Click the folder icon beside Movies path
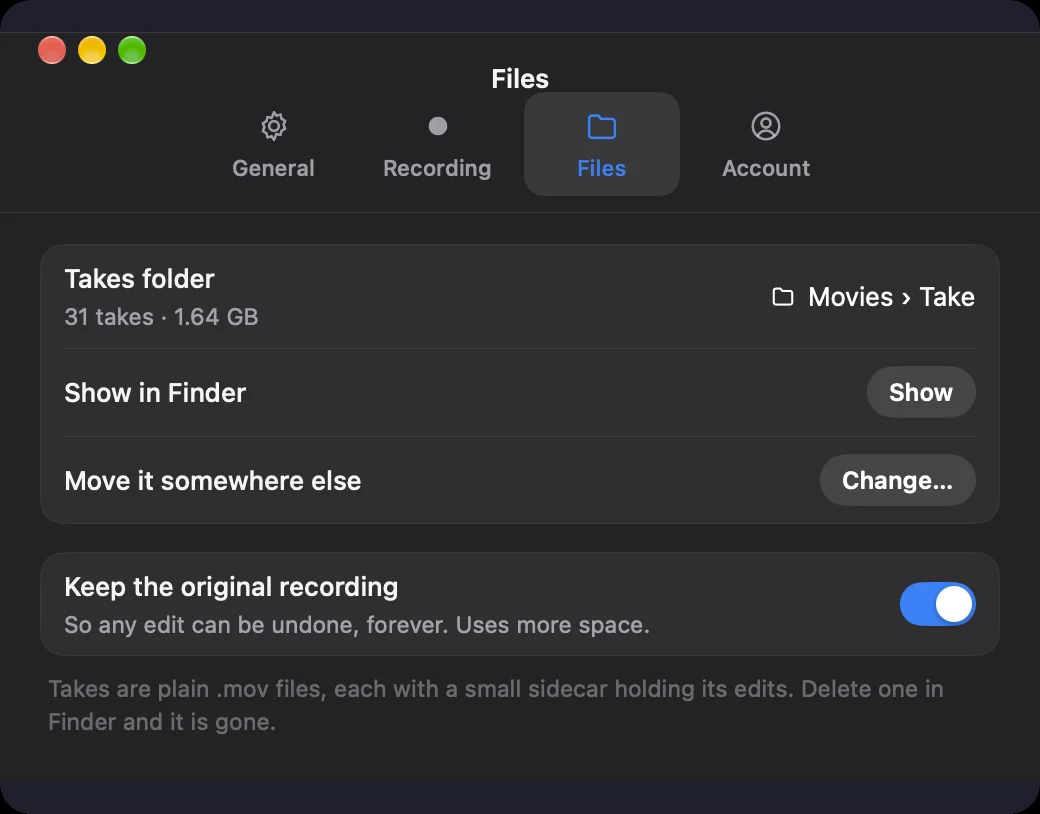The image size is (1040, 814). pos(783,297)
